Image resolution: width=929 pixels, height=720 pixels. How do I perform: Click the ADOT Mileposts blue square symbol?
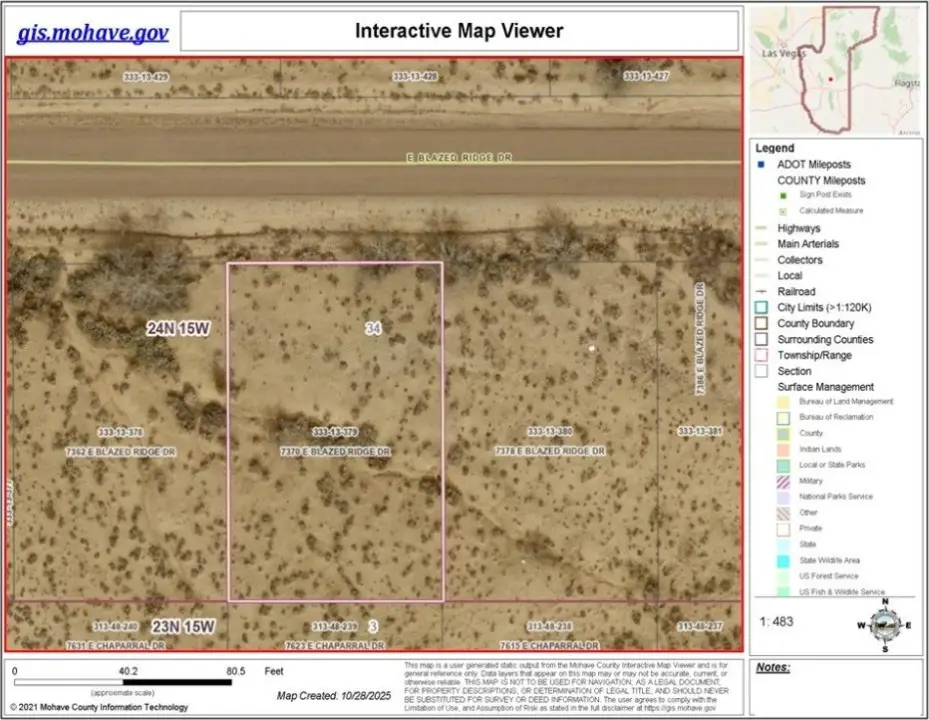[761, 164]
